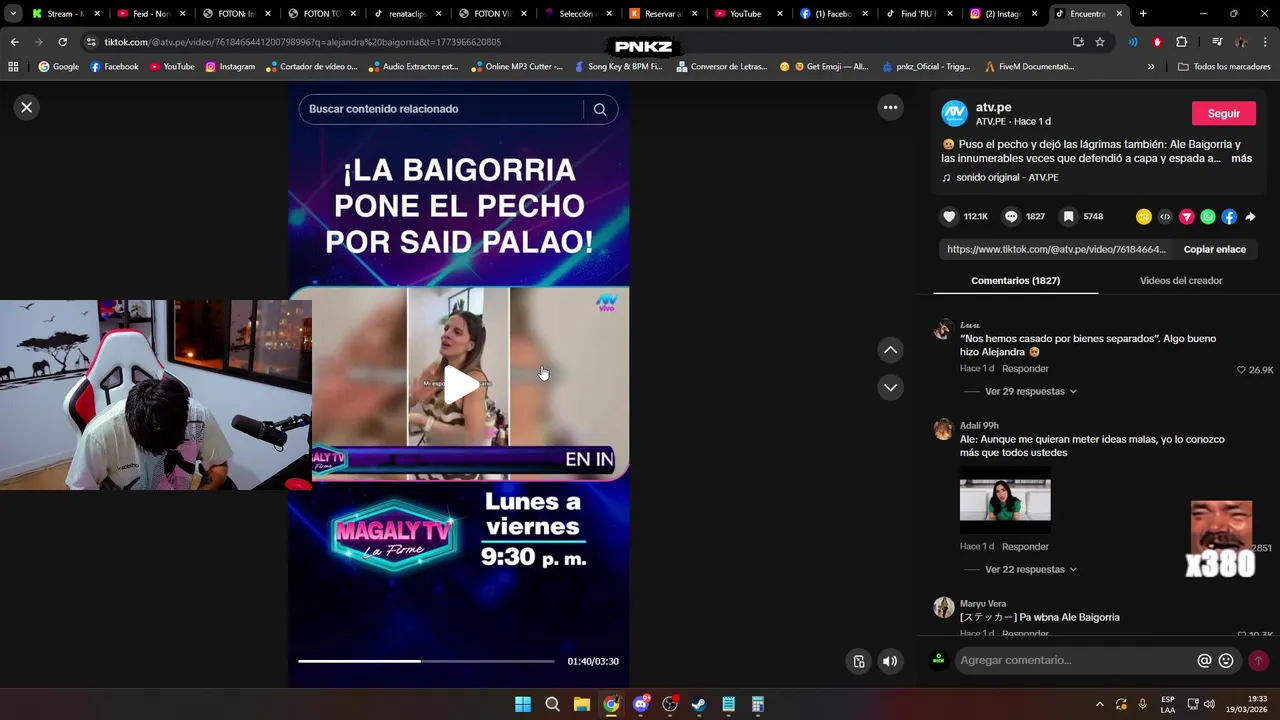This screenshot has width=1280, height=720.
Task: Open the tab search dropdown
Action: tap(13, 14)
